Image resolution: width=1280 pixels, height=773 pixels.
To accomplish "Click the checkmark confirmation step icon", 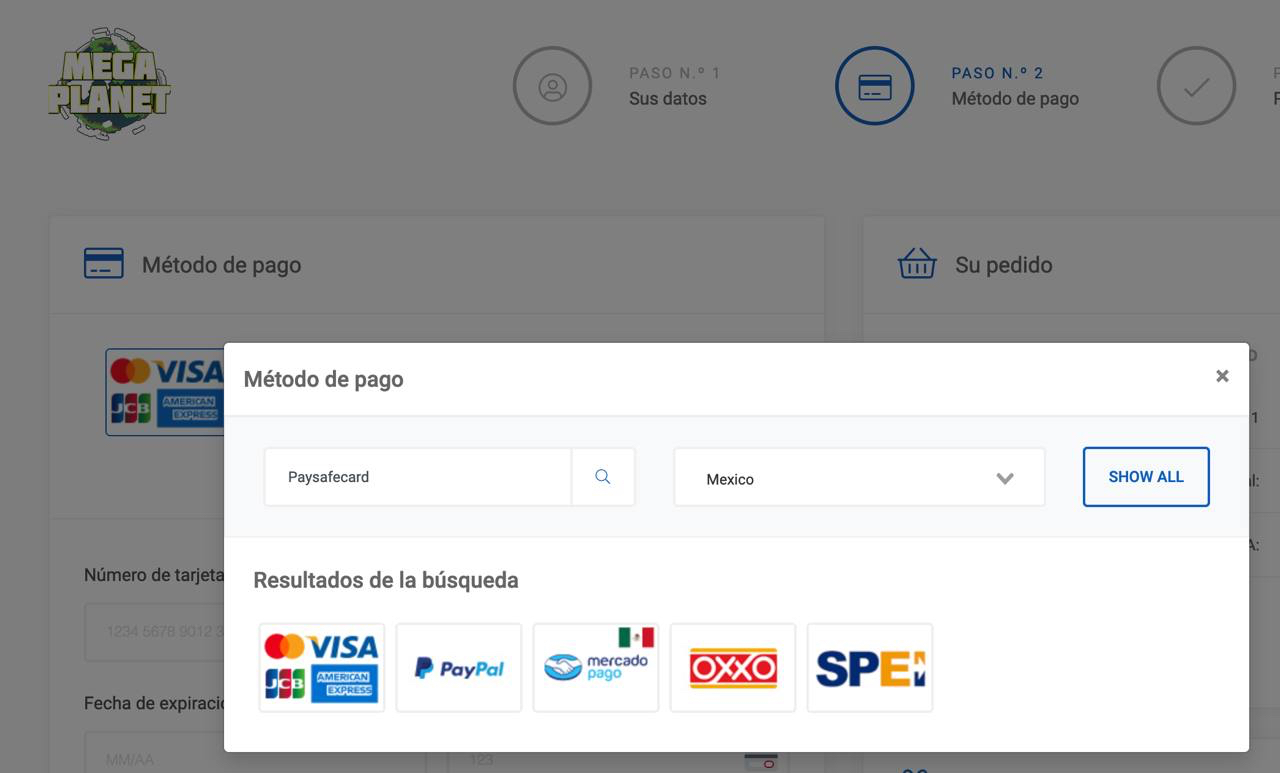I will 1196,86.
